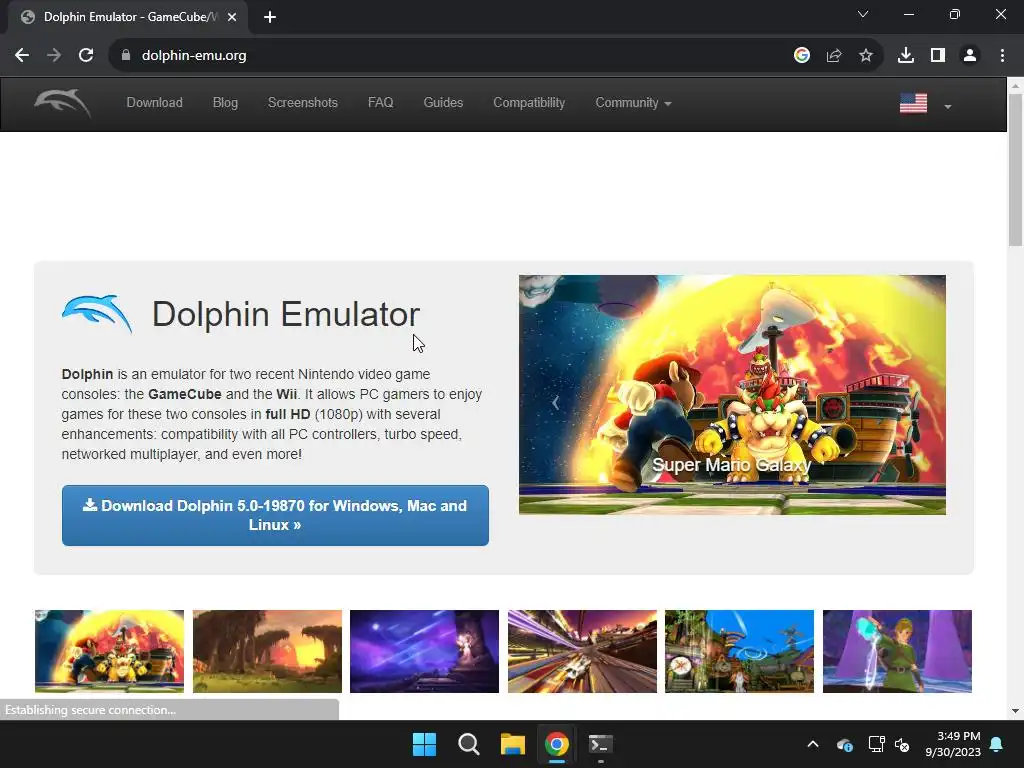Open the racing track thumbnail
Screen dimensions: 1024x768
click(583, 651)
